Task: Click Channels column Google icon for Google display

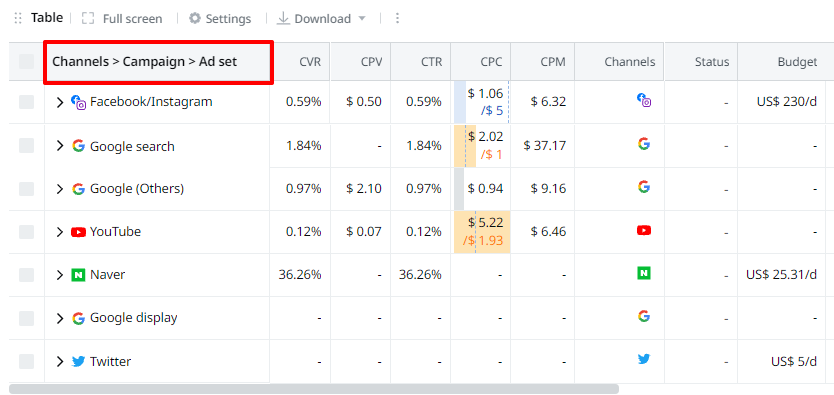Action: (644, 316)
